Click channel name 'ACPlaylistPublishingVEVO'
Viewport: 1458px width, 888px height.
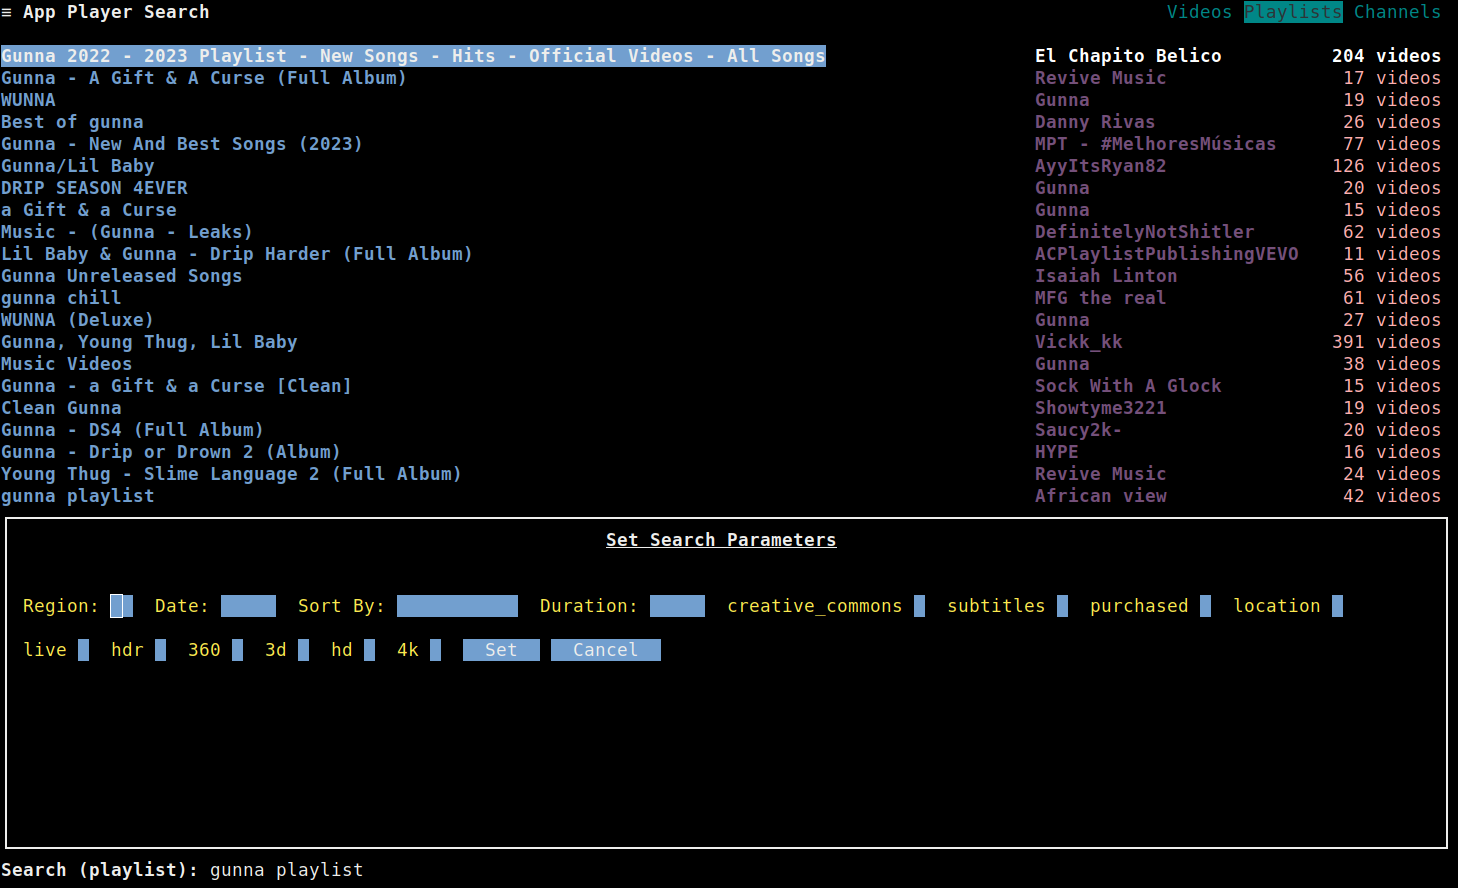(x=1167, y=254)
